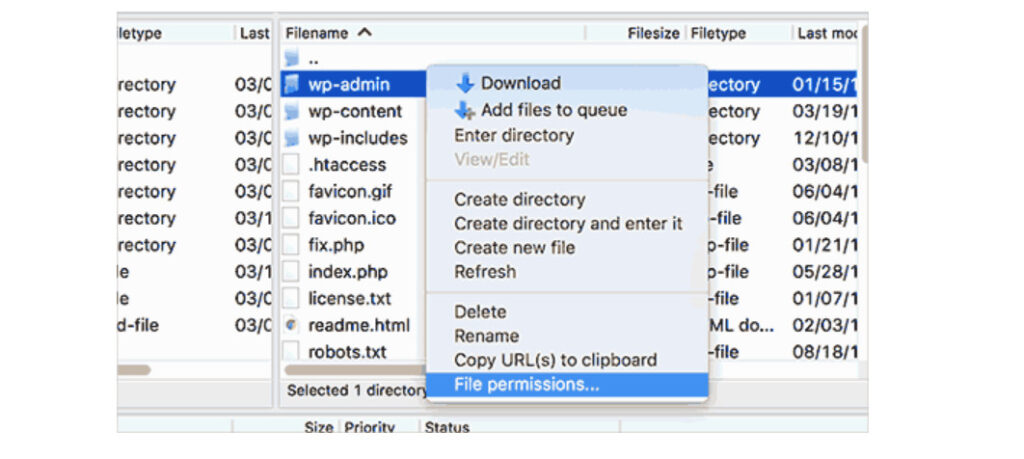Click the 05/28/1 date on index.php row
The height and width of the screenshot is (459, 1024).
point(824,272)
